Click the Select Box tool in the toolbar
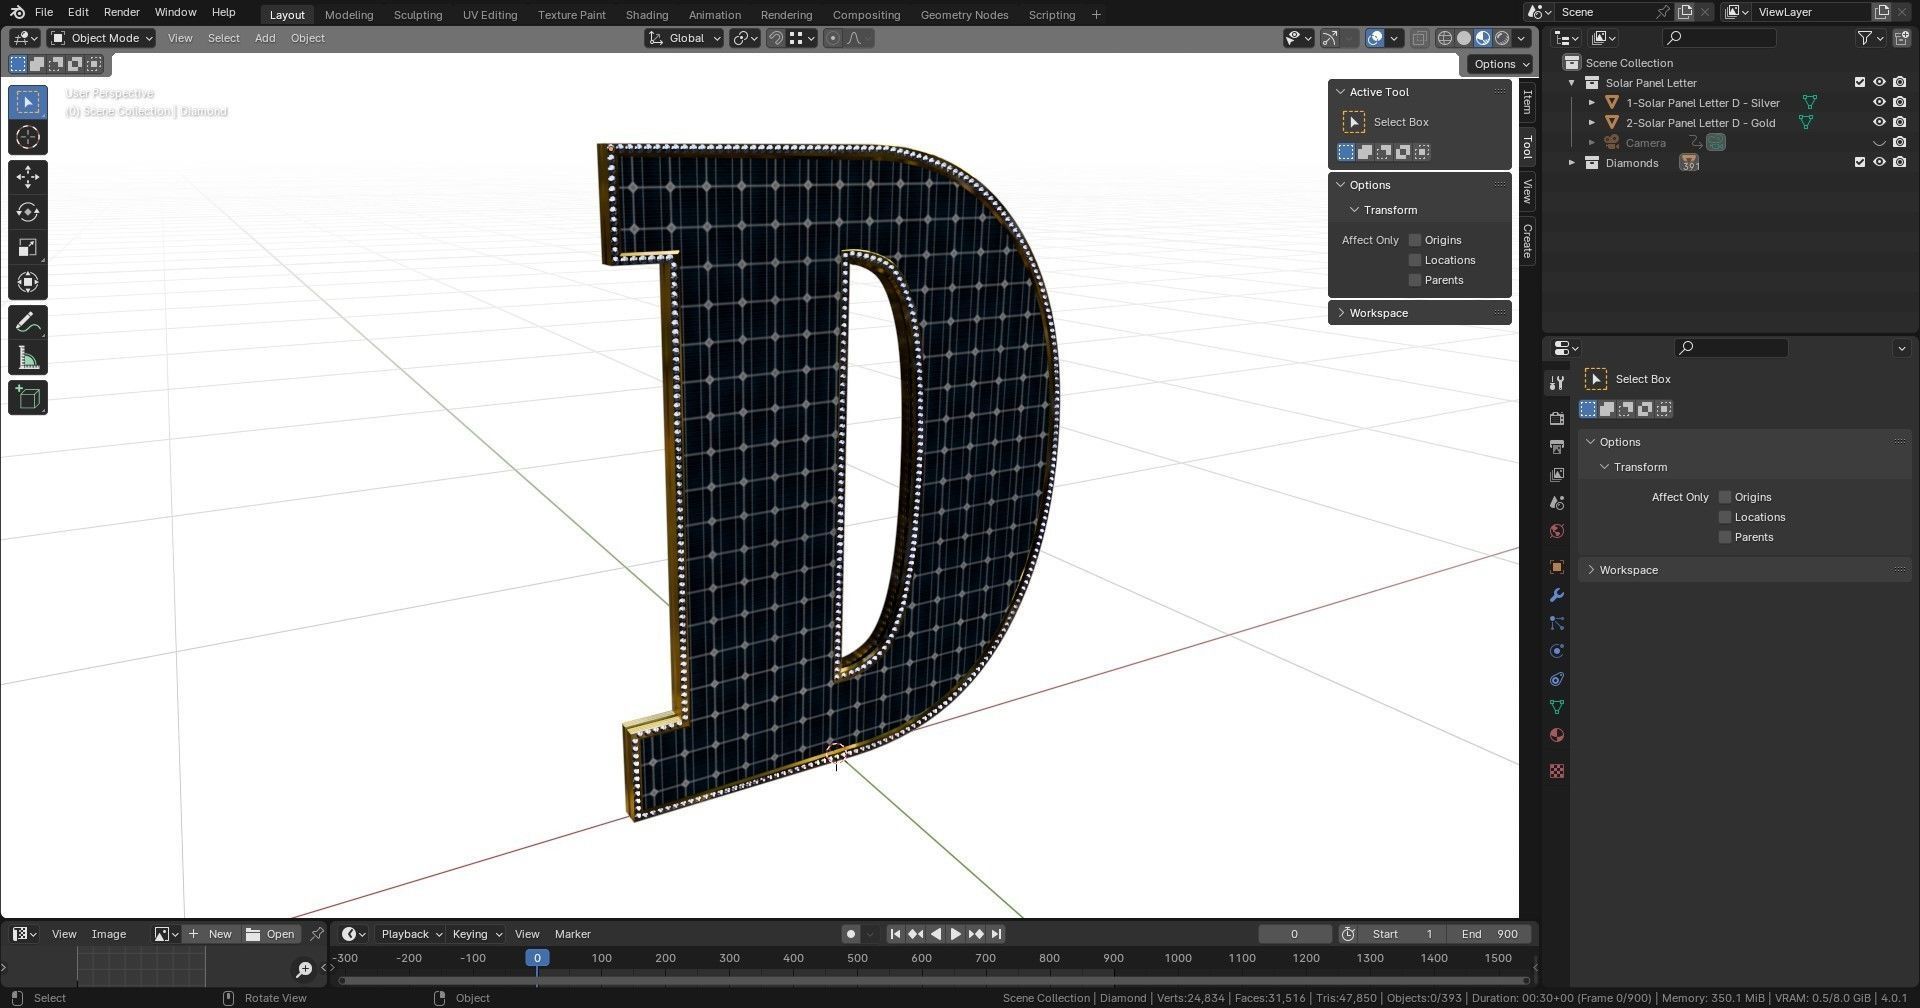Viewport: 1920px width, 1008px height. (x=28, y=102)
